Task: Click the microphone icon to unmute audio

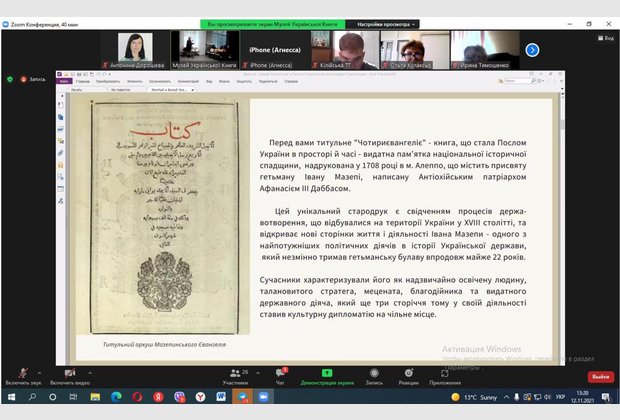Action: 22,372
